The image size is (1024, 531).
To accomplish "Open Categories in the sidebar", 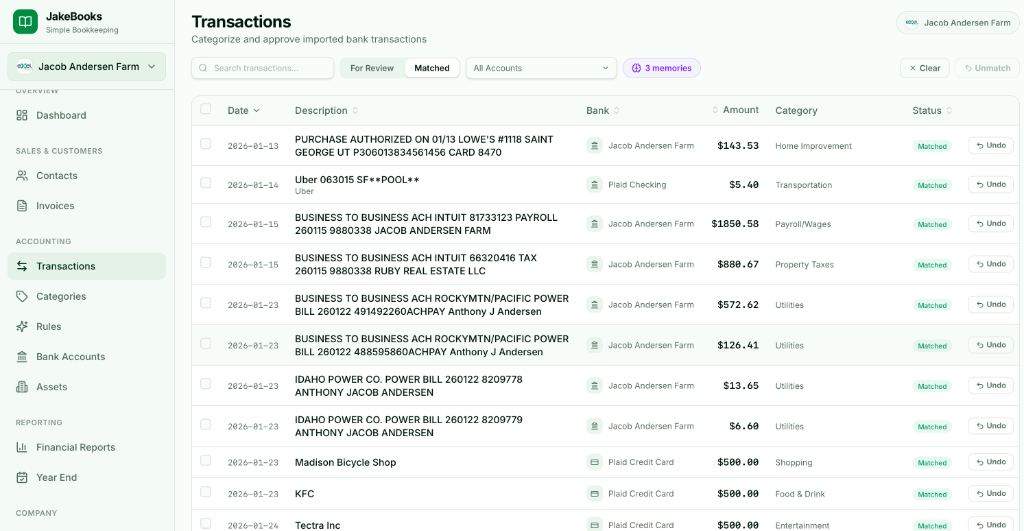I will 86,297.
